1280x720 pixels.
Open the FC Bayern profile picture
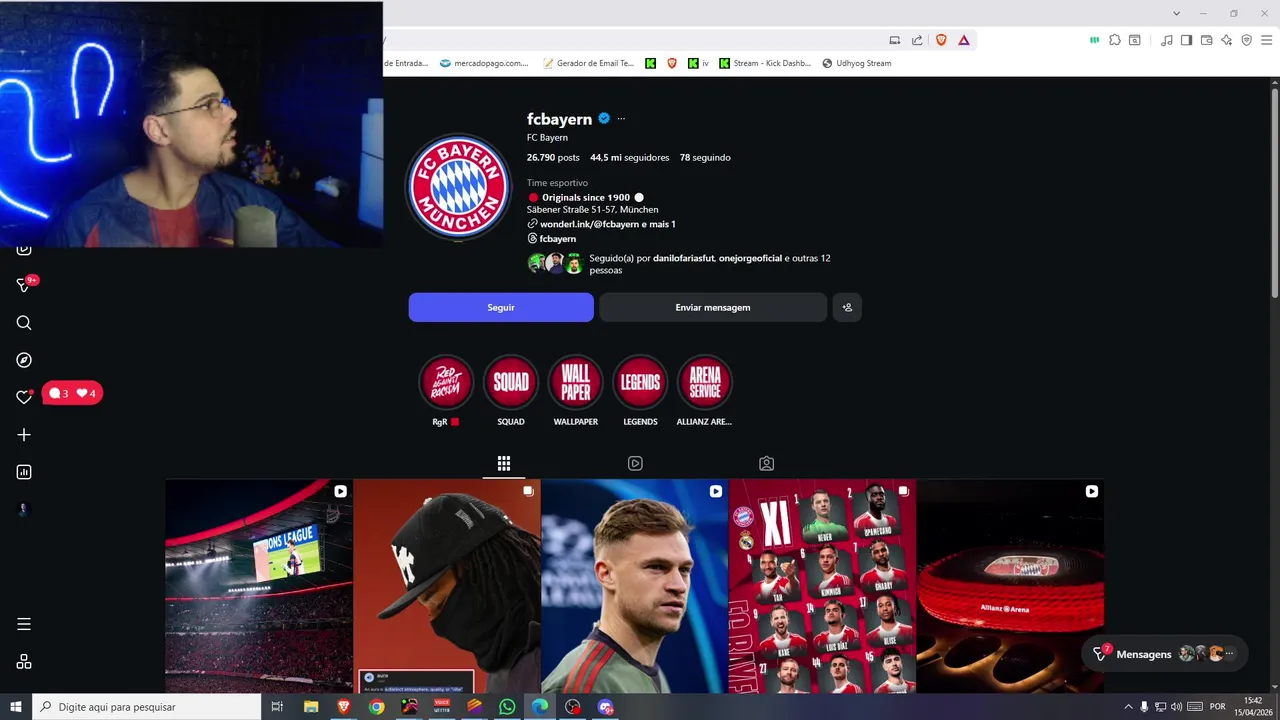pyautogui.click(x=459, y=187)
